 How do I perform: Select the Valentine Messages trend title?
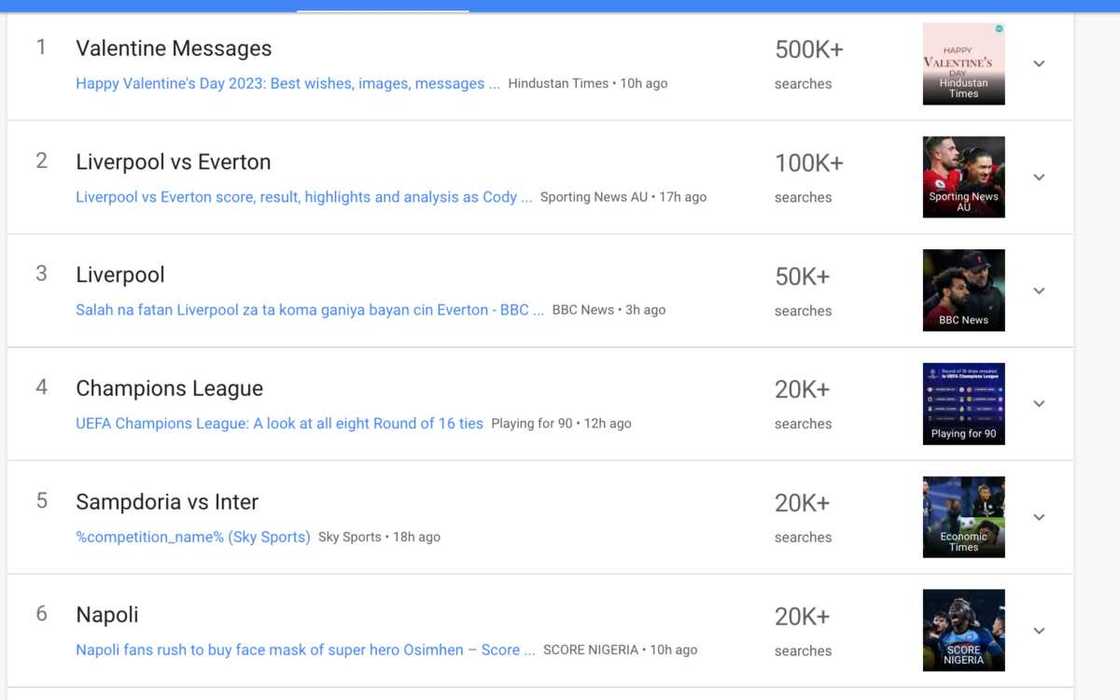coord(174,48)
